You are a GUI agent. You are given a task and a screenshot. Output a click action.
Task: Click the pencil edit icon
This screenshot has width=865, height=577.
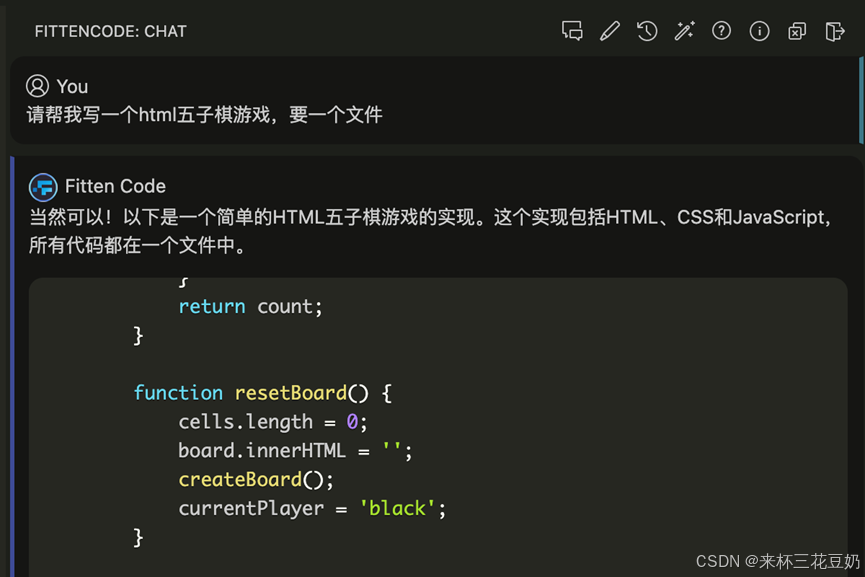click(x=610, y=31)
